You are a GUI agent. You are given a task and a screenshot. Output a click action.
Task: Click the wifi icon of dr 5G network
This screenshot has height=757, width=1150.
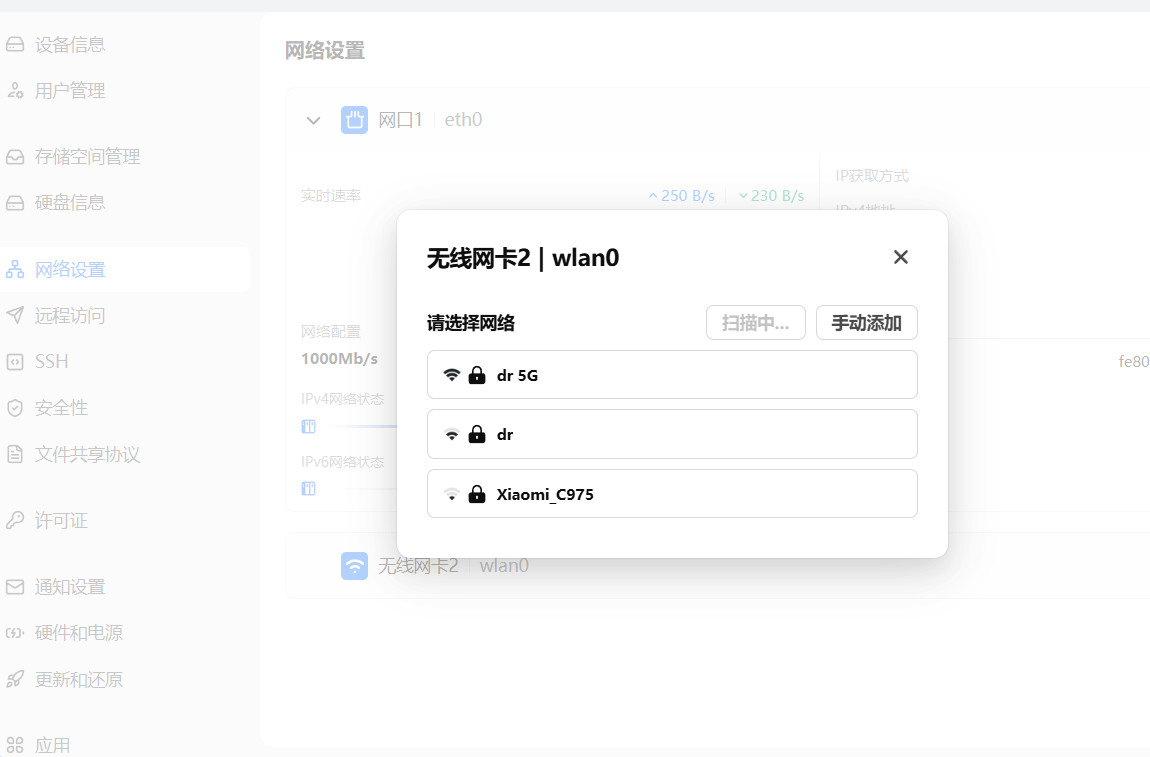pyautogui.click(x=452, y=375)
